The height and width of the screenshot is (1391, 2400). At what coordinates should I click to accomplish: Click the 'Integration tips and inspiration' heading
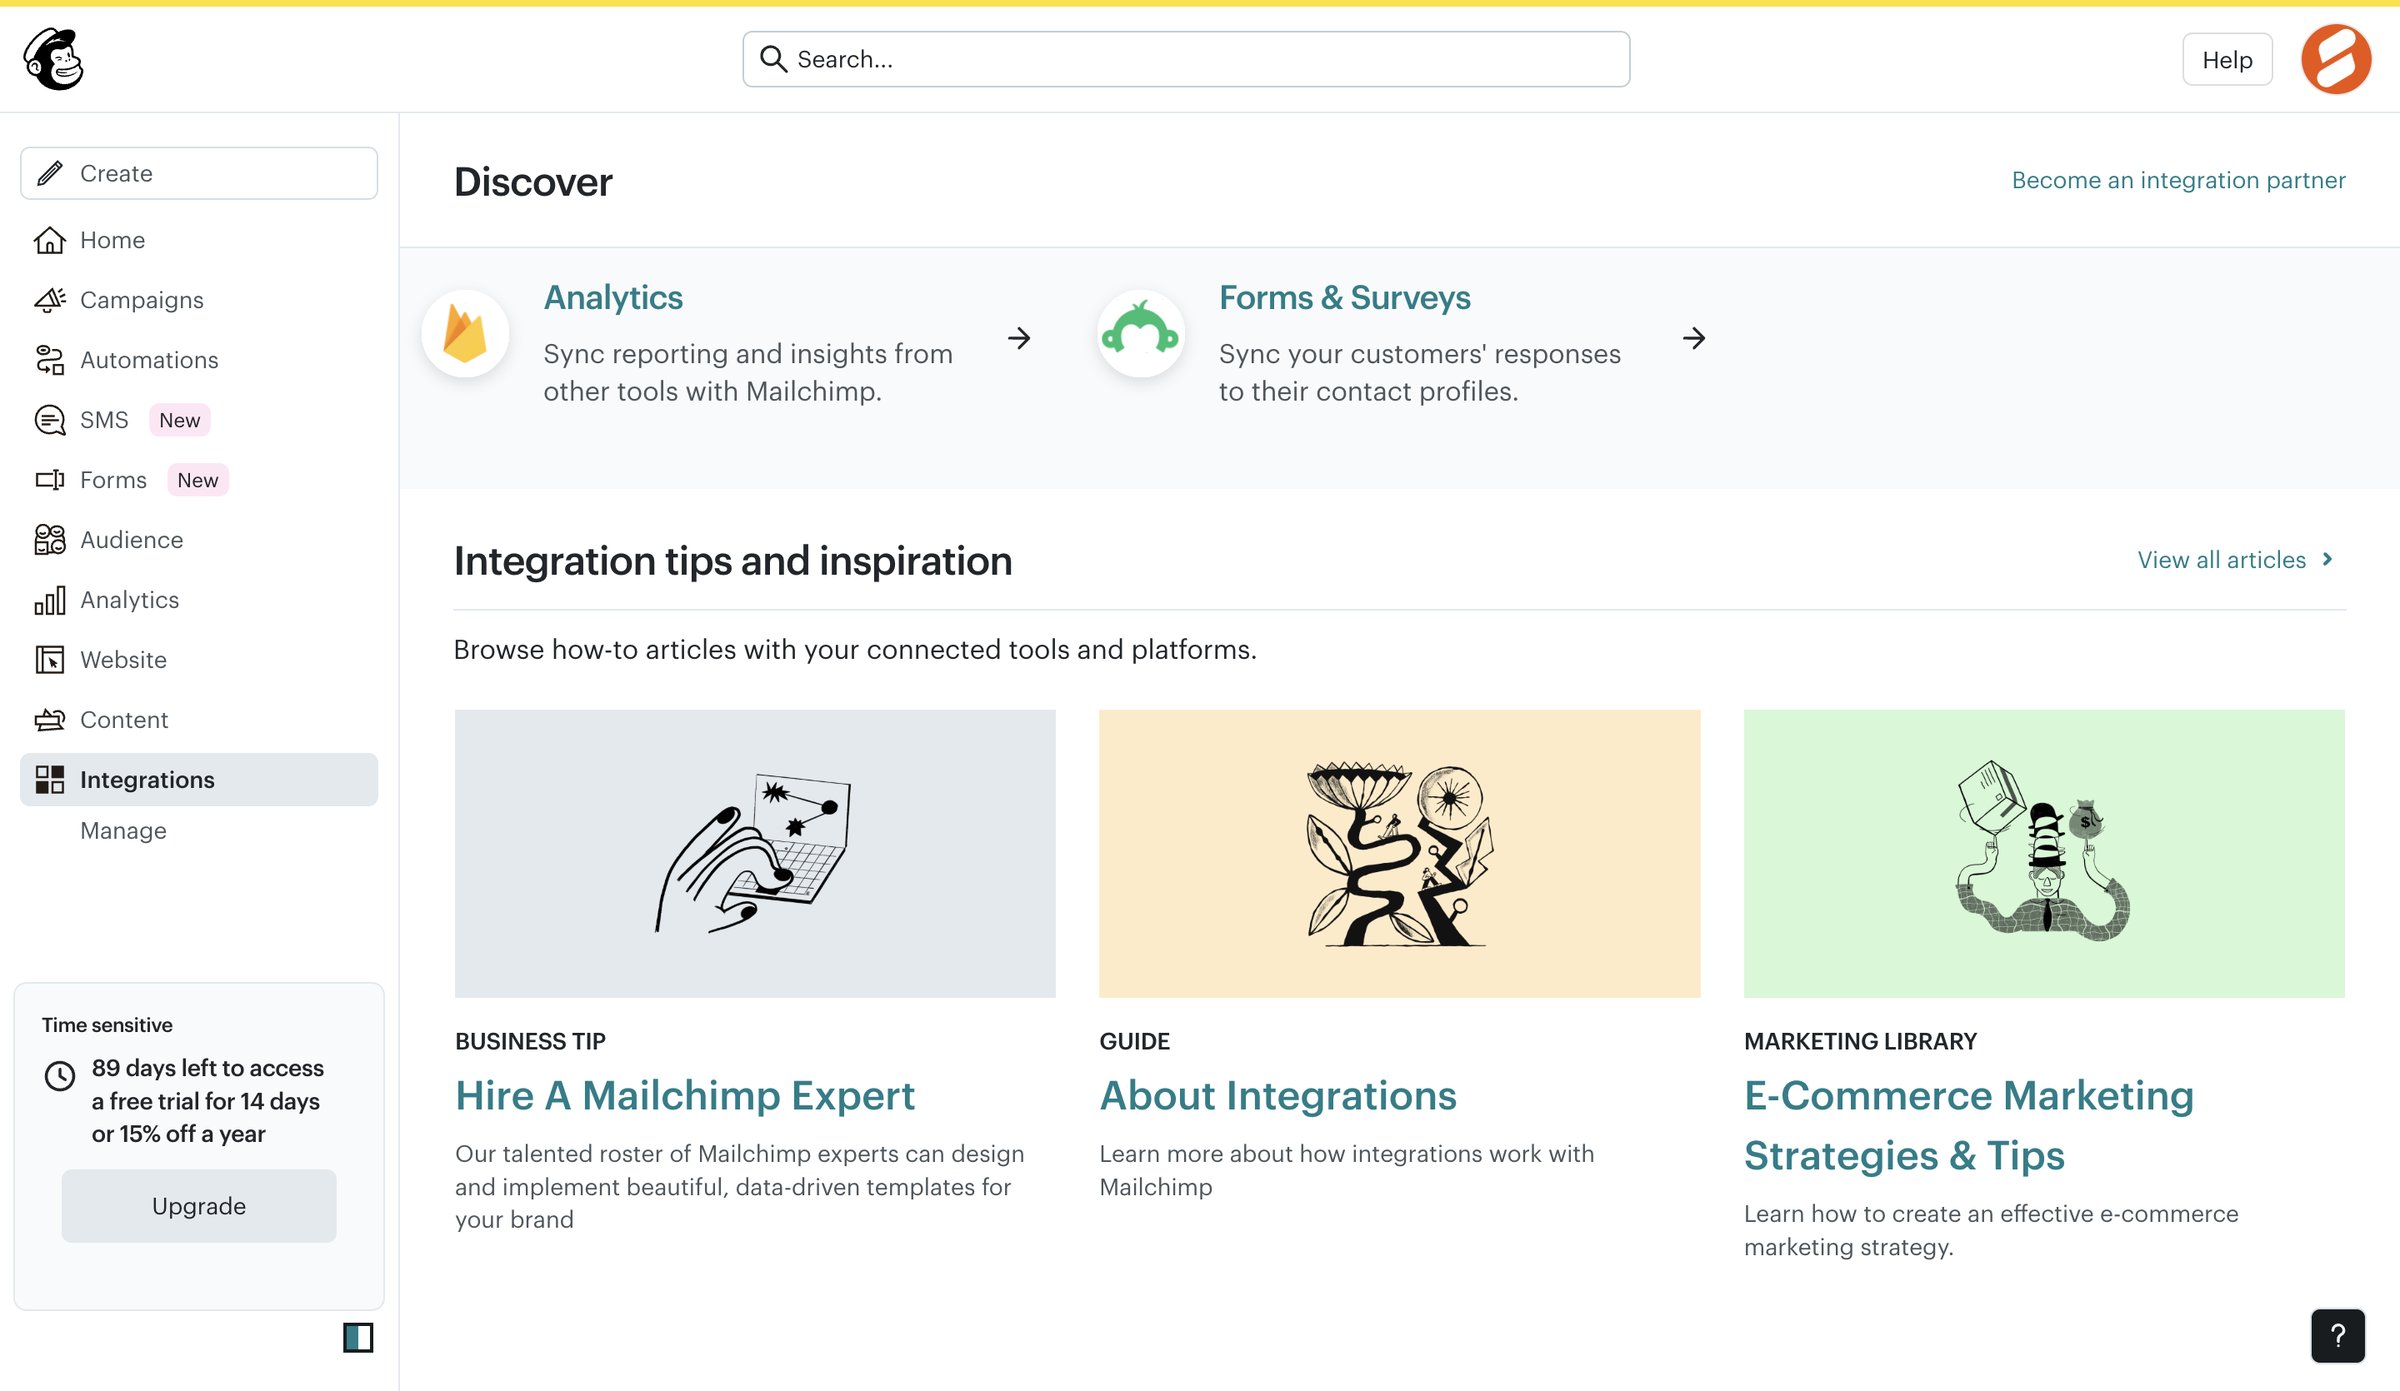[x=733, y=560]
